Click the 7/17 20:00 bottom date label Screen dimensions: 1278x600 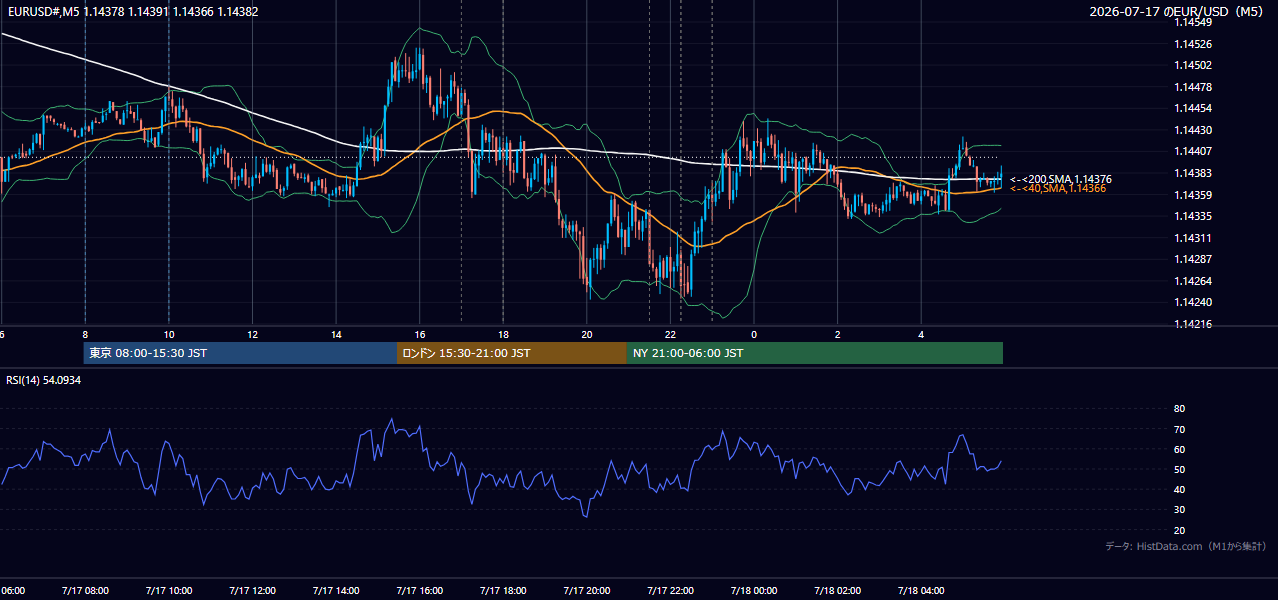coord(587,591)
